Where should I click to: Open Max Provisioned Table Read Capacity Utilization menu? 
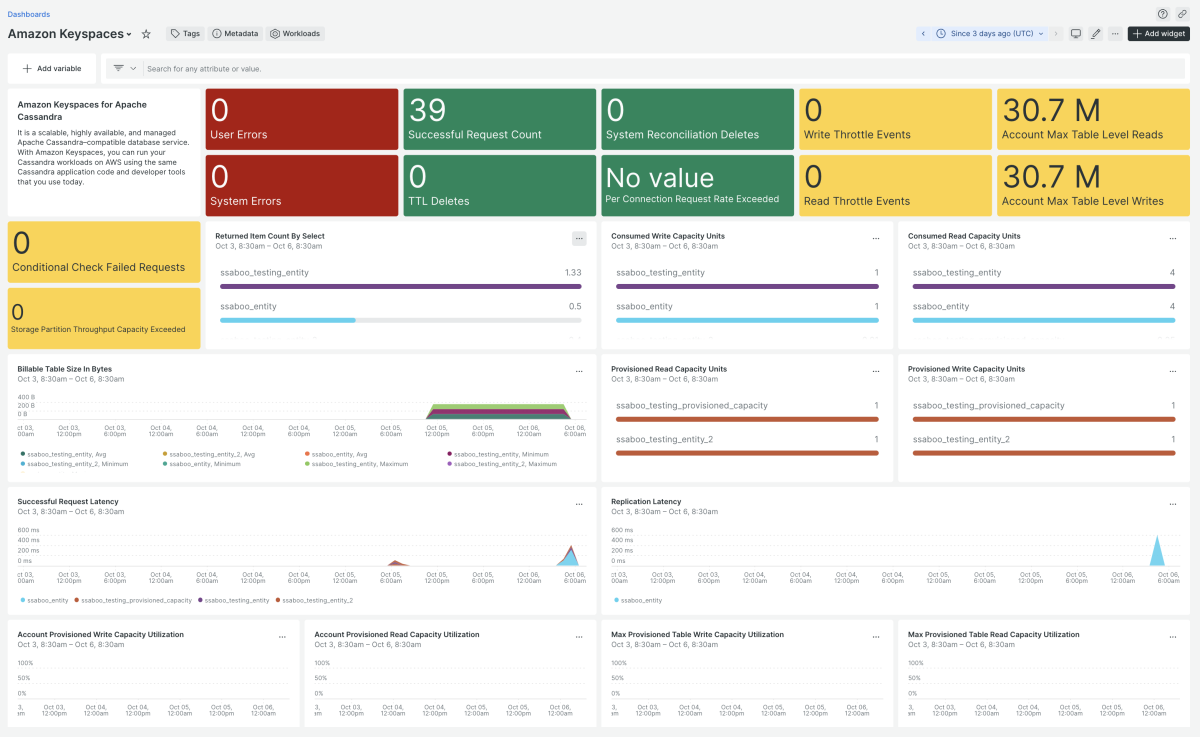1173,636
